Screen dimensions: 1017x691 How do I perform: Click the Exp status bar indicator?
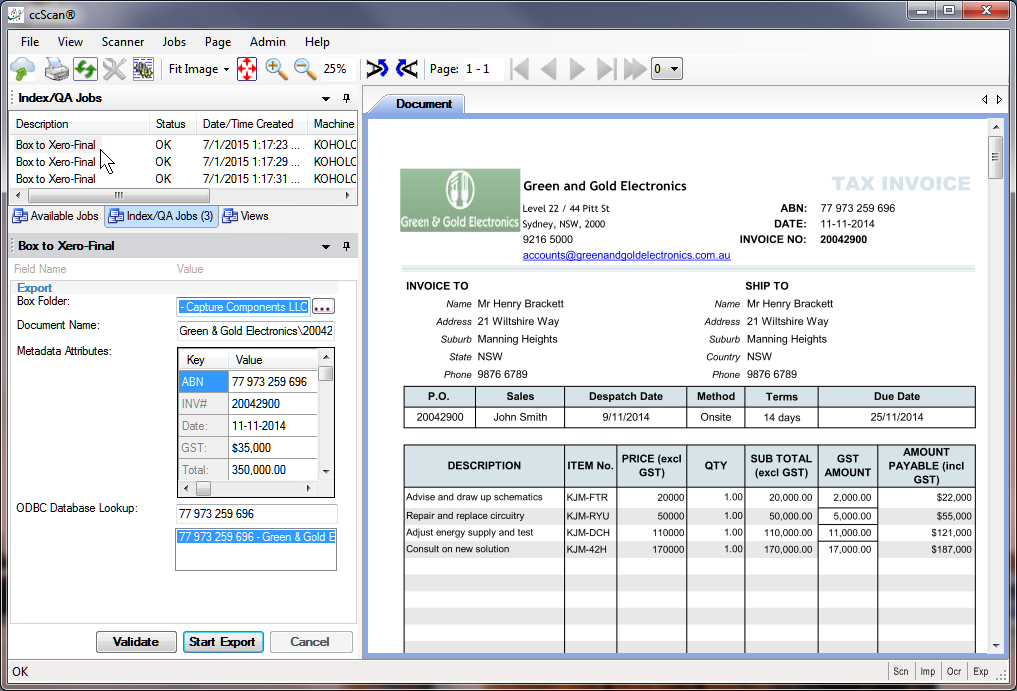tap(981, 672)
